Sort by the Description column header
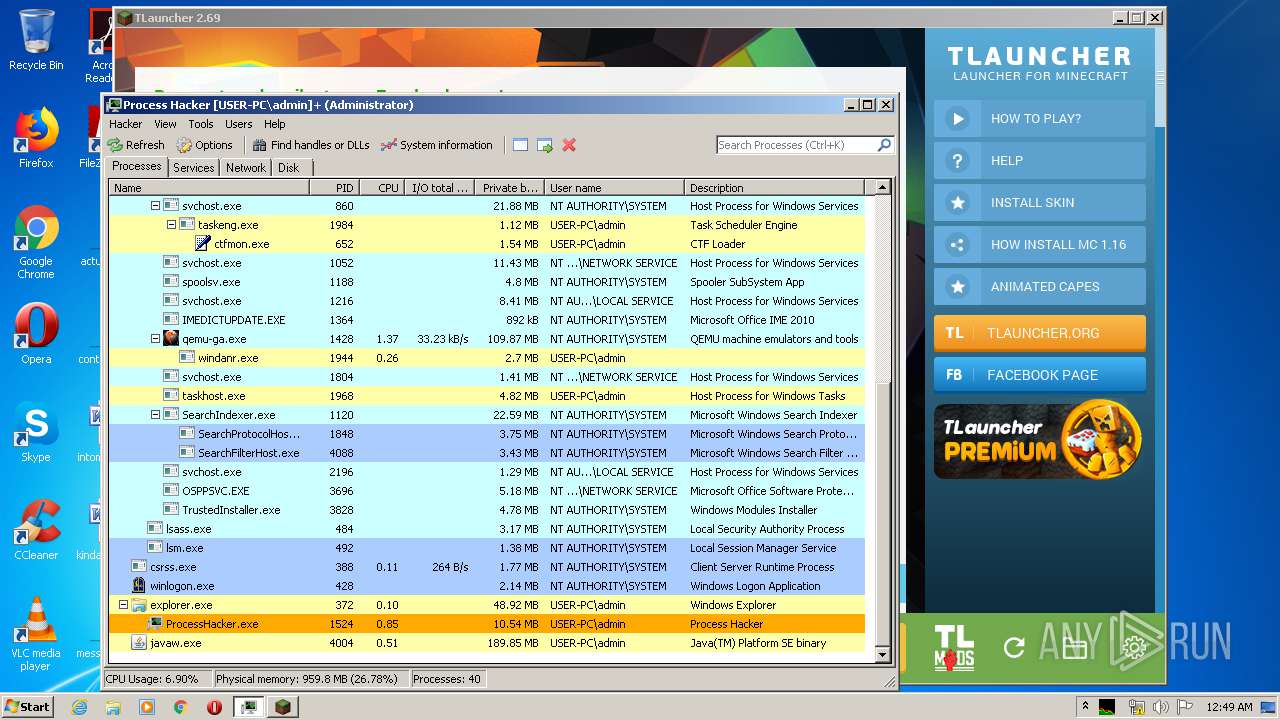 [x=774, y=187]
